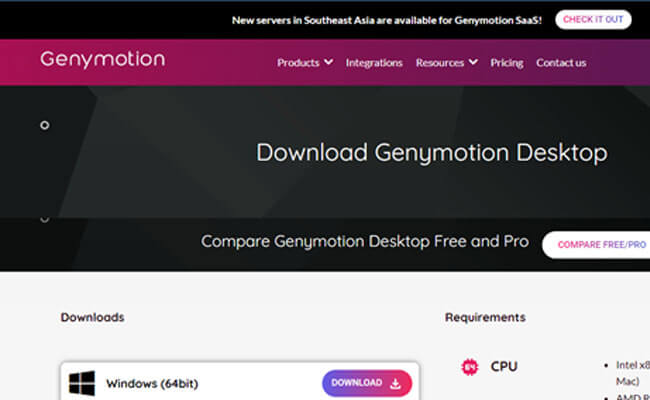Select the Downloads heading text
This screenshot has height=400, width=650.
click(92, 318)
